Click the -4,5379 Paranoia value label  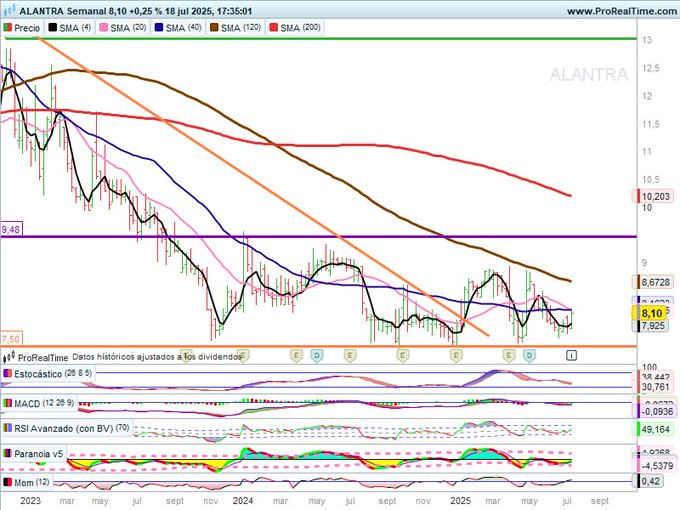click(x=656, y=466)
